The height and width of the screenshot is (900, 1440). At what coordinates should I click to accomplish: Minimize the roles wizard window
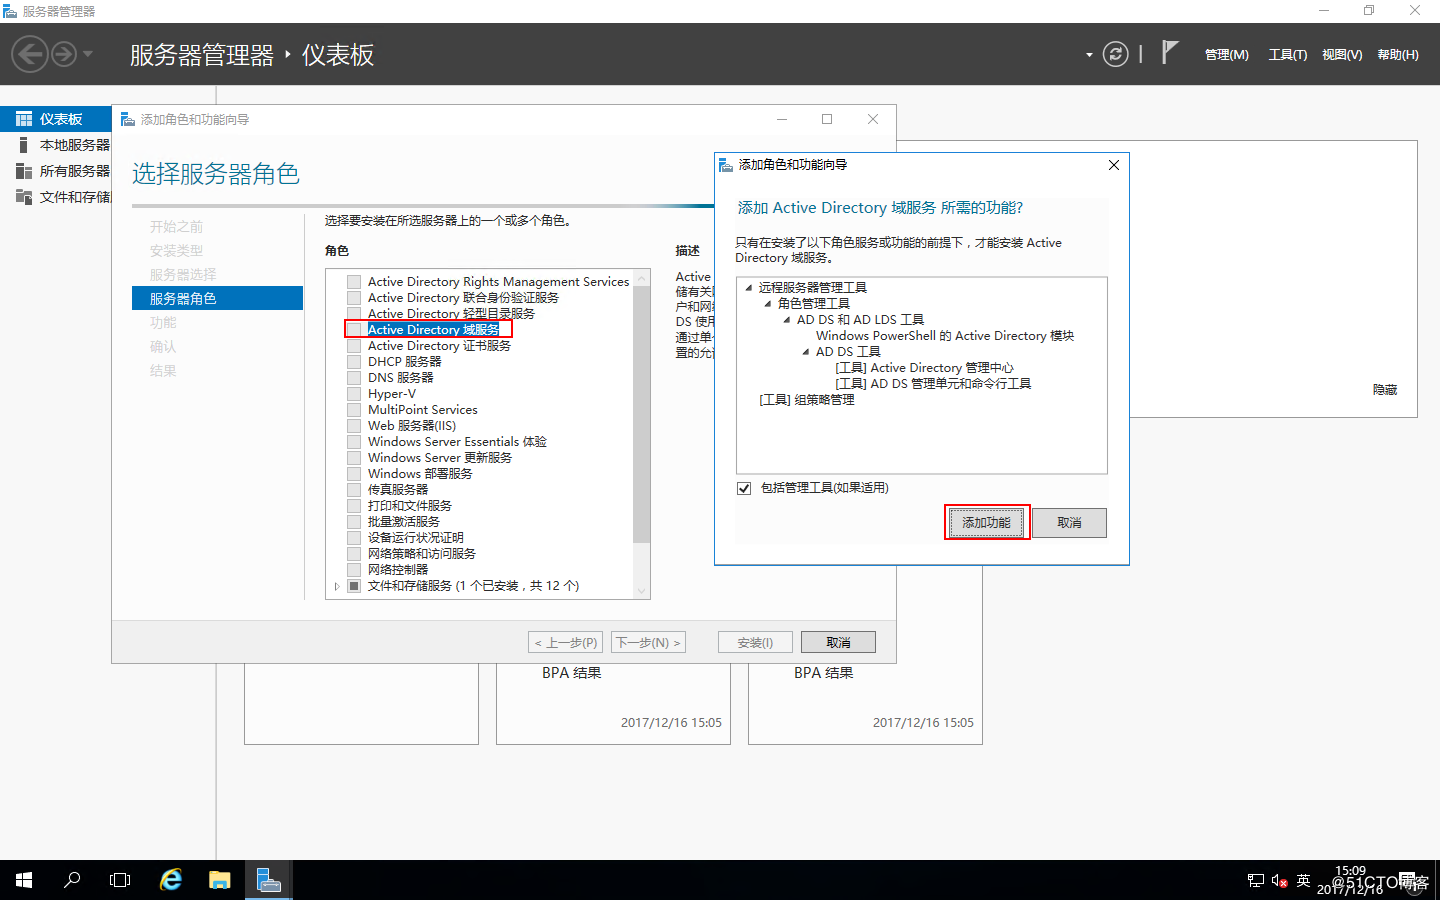[782, 119]
